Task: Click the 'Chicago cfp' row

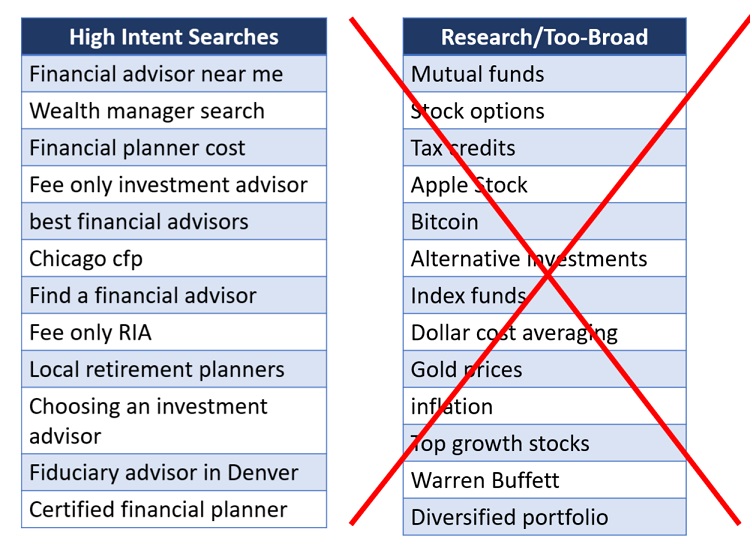Action: point(86,259)
